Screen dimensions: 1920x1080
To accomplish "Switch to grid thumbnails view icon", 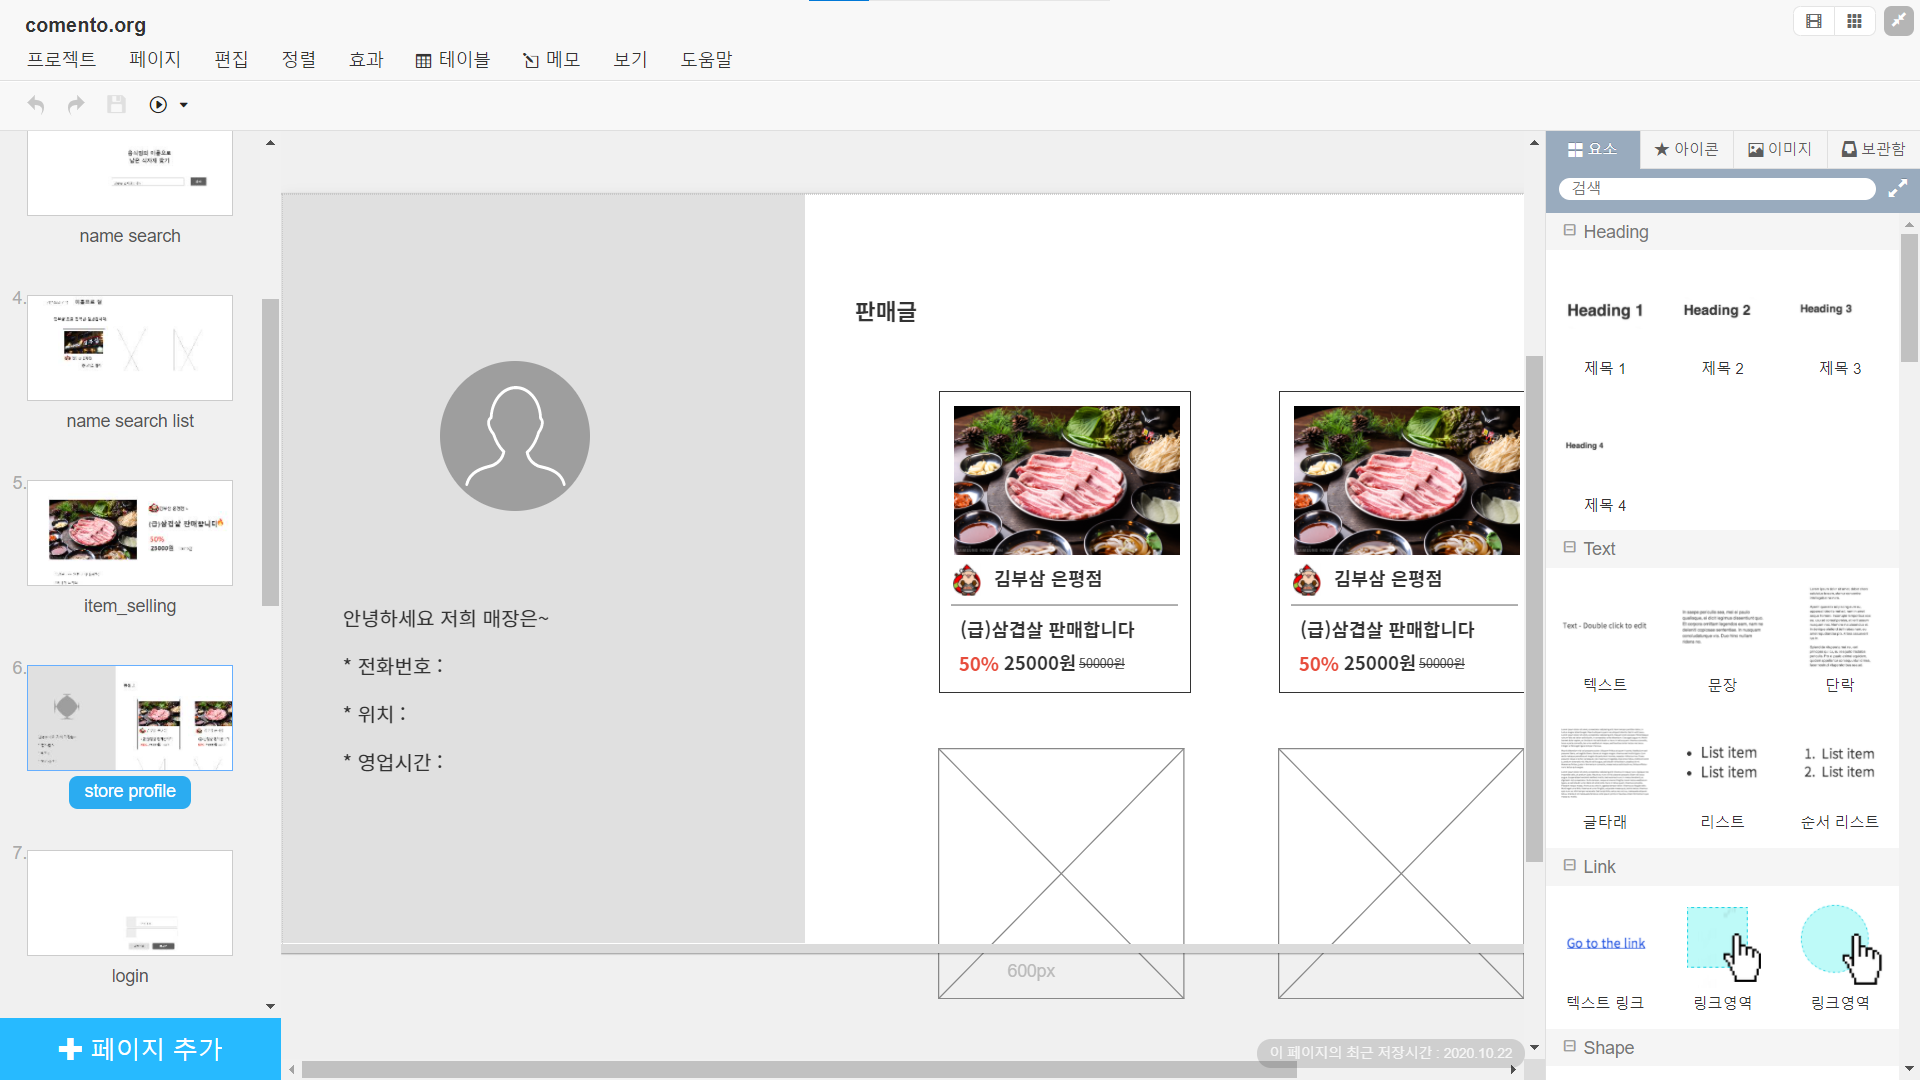I will pos(1854,21).
